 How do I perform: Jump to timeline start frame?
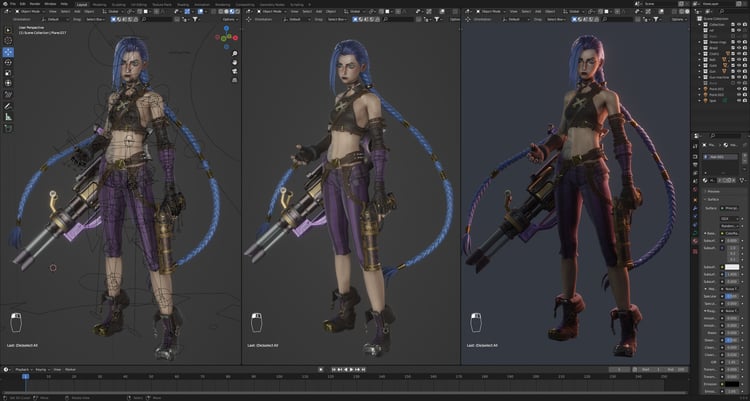coord(334,369)
